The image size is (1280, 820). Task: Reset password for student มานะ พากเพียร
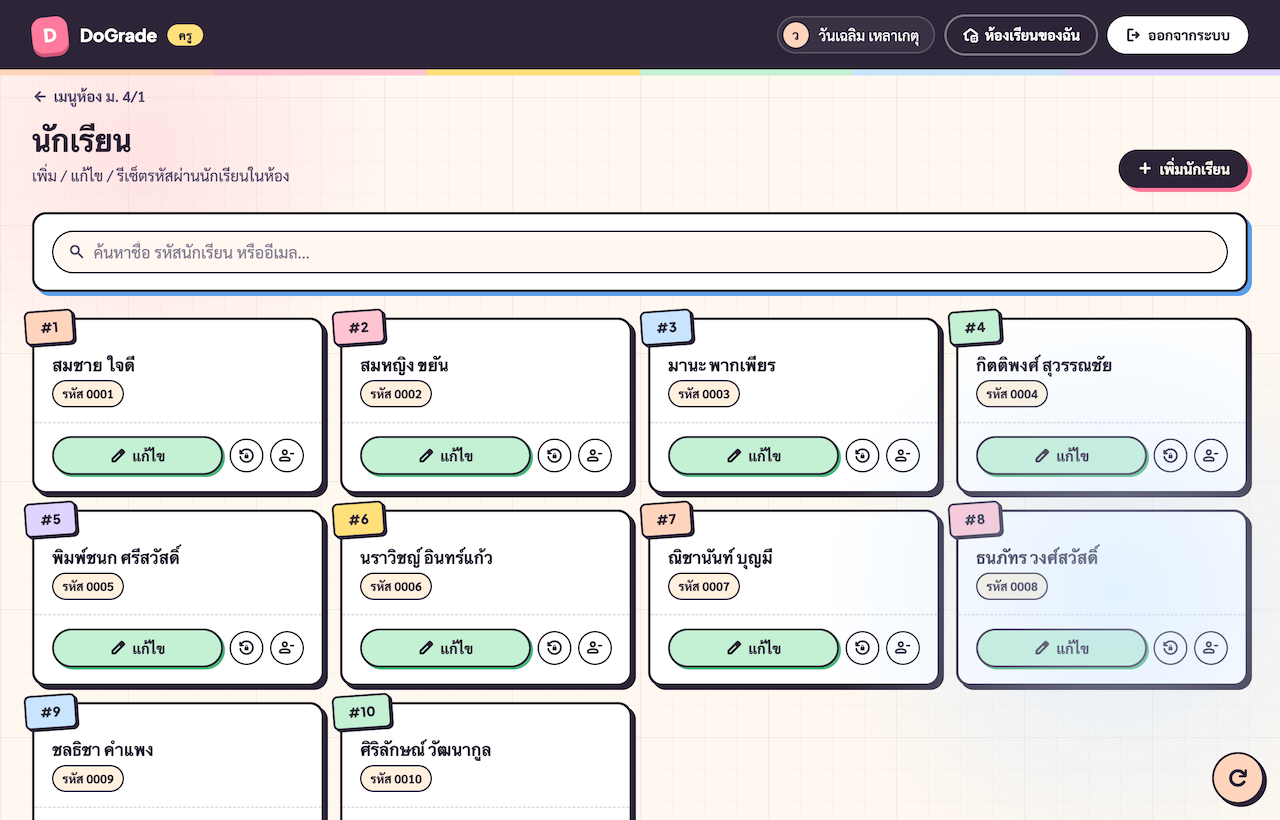coord(863,456)
